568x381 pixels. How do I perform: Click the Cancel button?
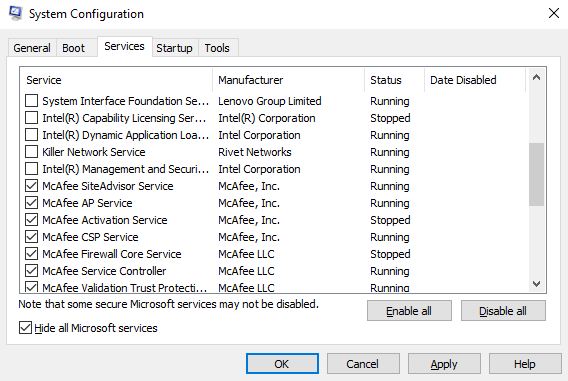(x=363, y=364)
